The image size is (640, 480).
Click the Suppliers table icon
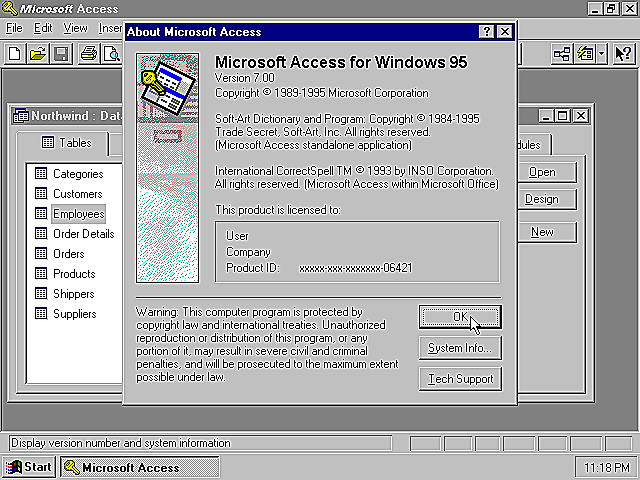tap(41, 313)
